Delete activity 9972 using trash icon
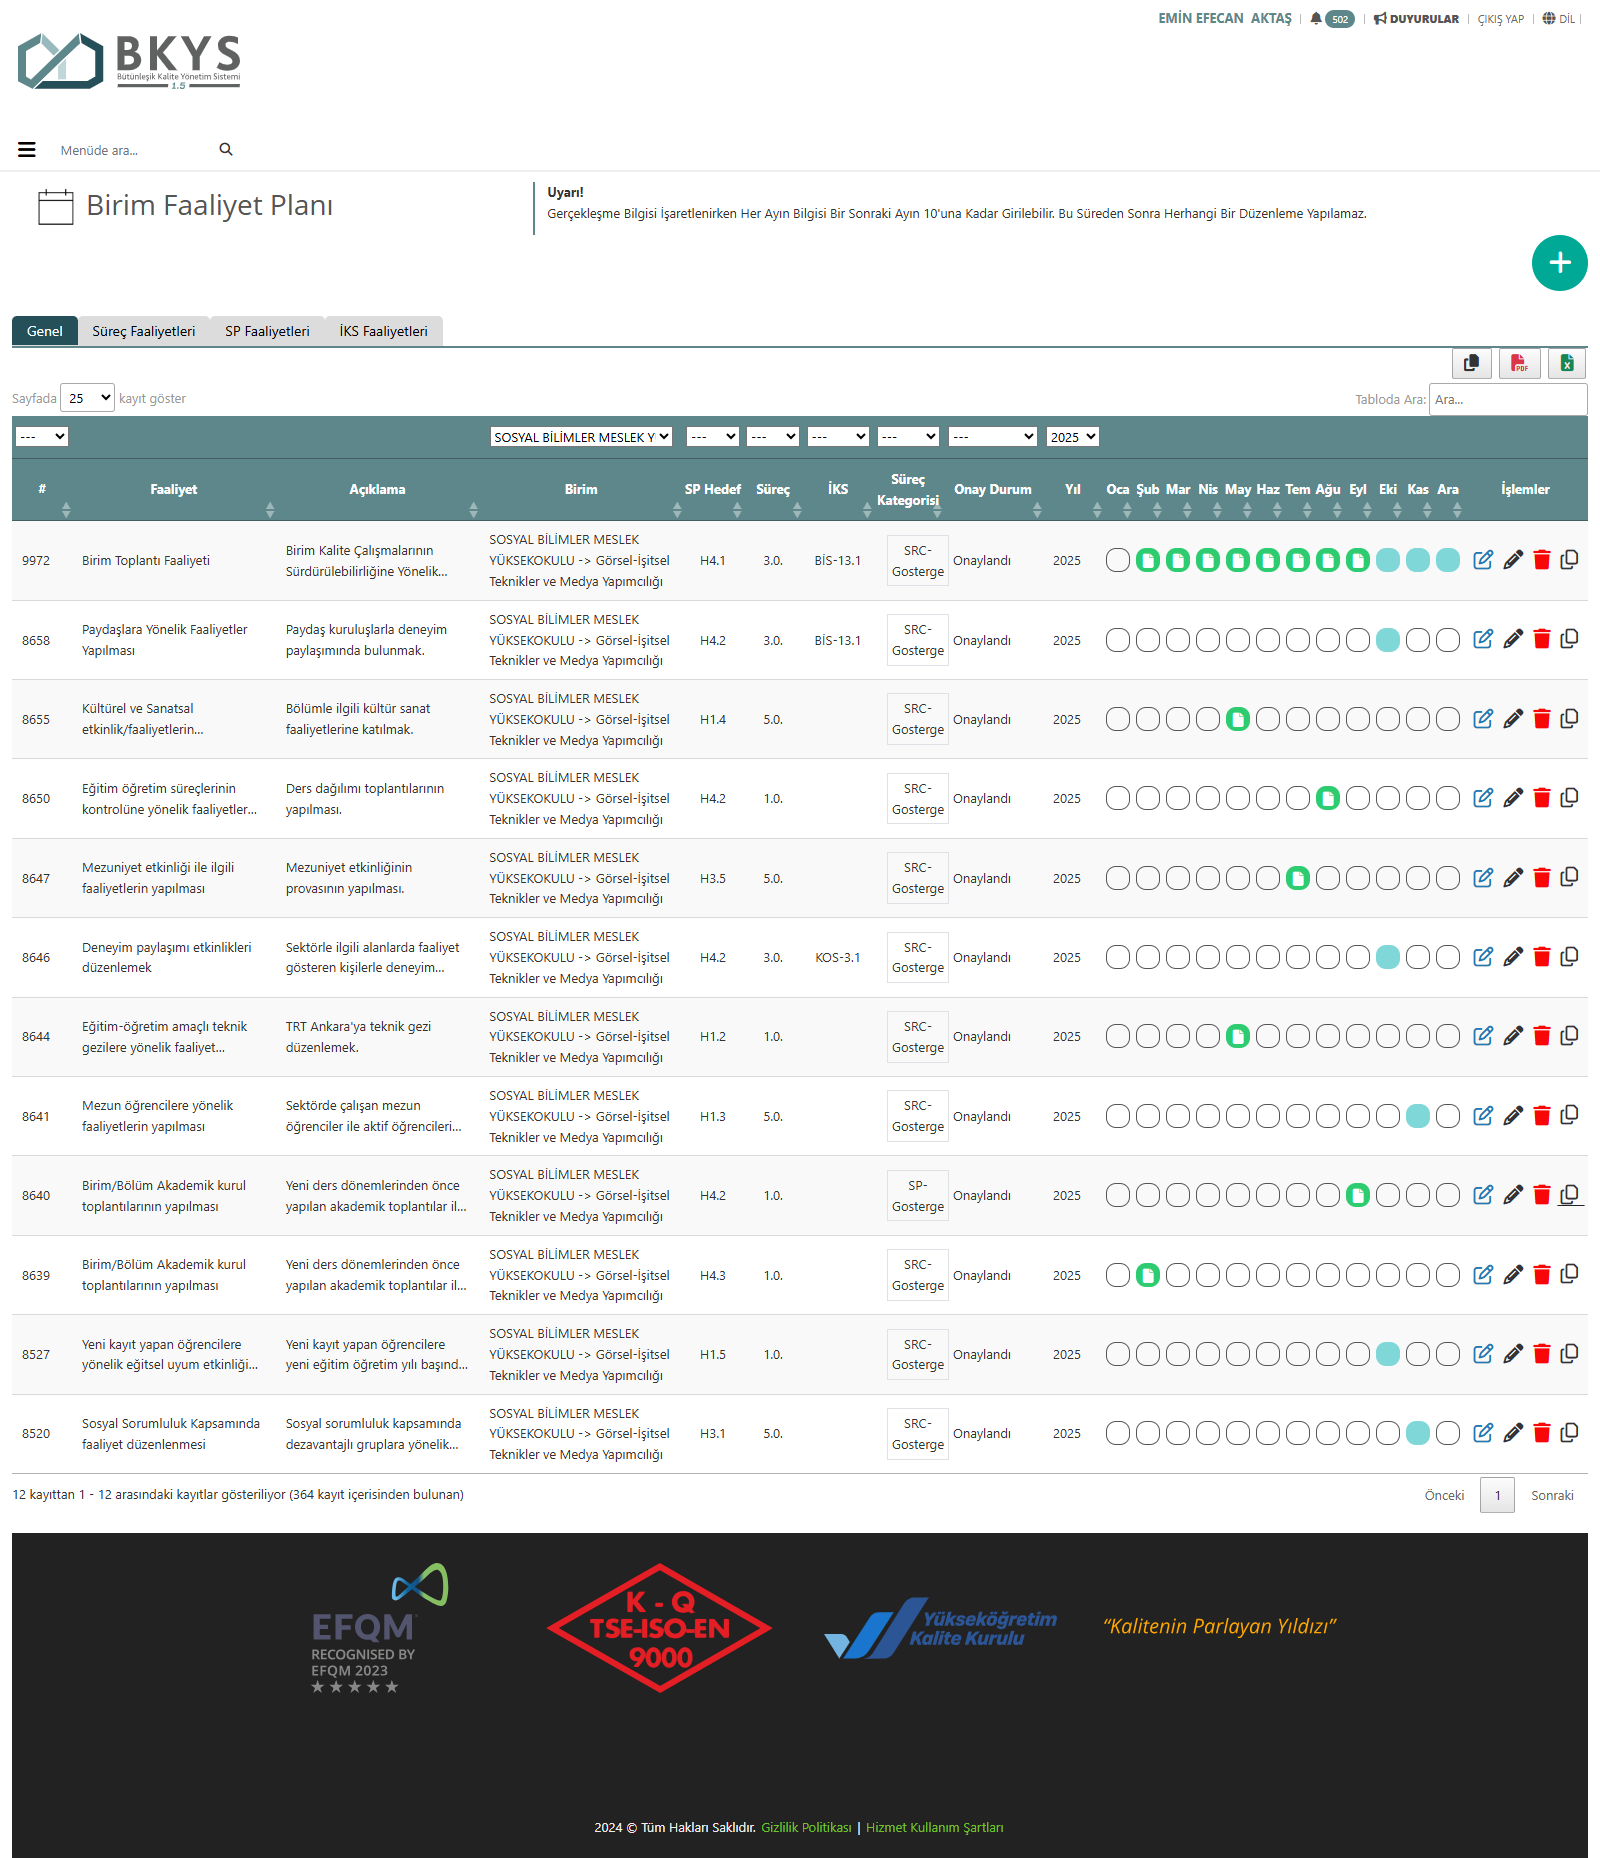The image size is (1600, 1858). (1541, 560)
